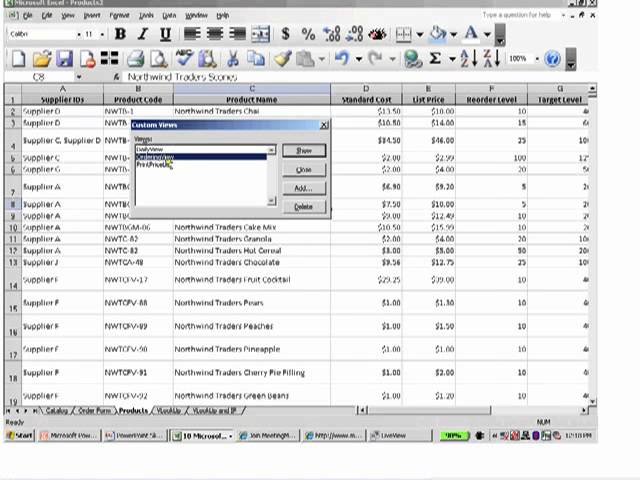Click the Font Color A swatch
Viewport: 640px width, 480px height.
471,34
